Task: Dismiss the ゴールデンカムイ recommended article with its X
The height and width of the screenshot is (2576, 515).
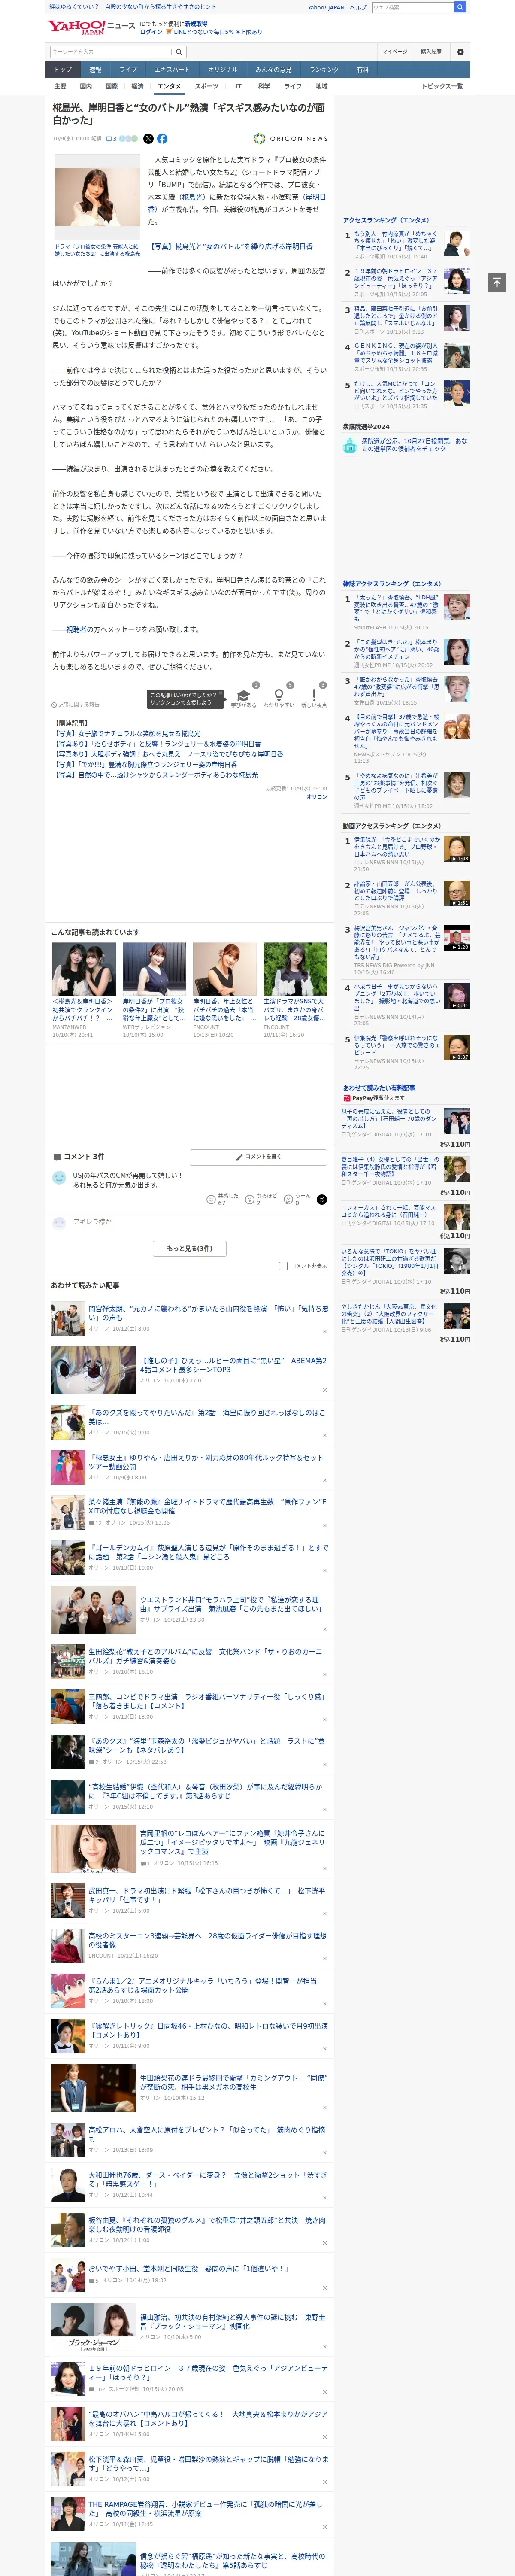Action: tap(324, 1571)
